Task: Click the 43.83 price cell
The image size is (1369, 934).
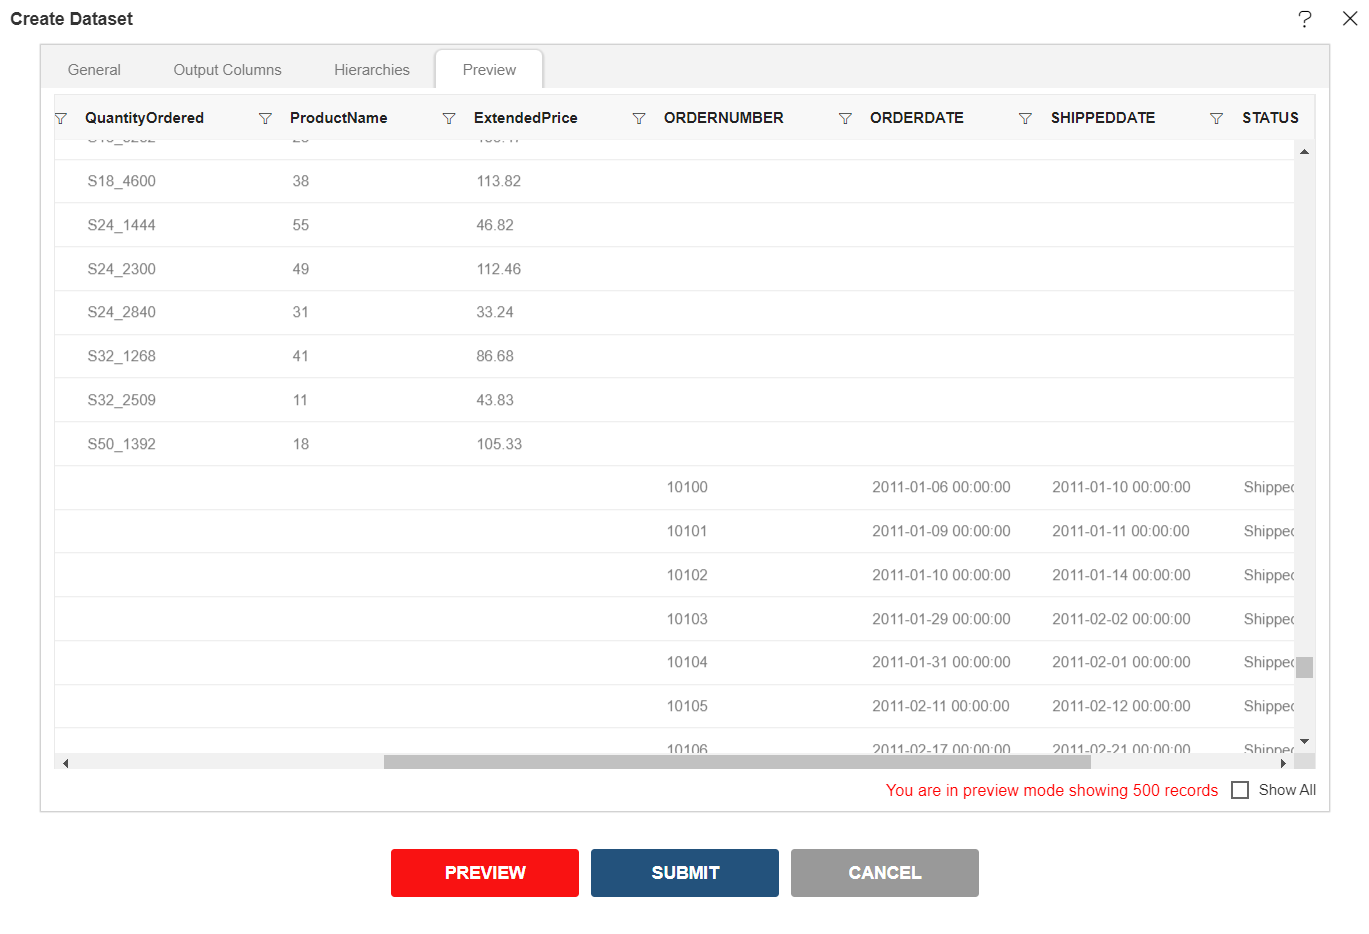Action: click(x=495, y=400)
